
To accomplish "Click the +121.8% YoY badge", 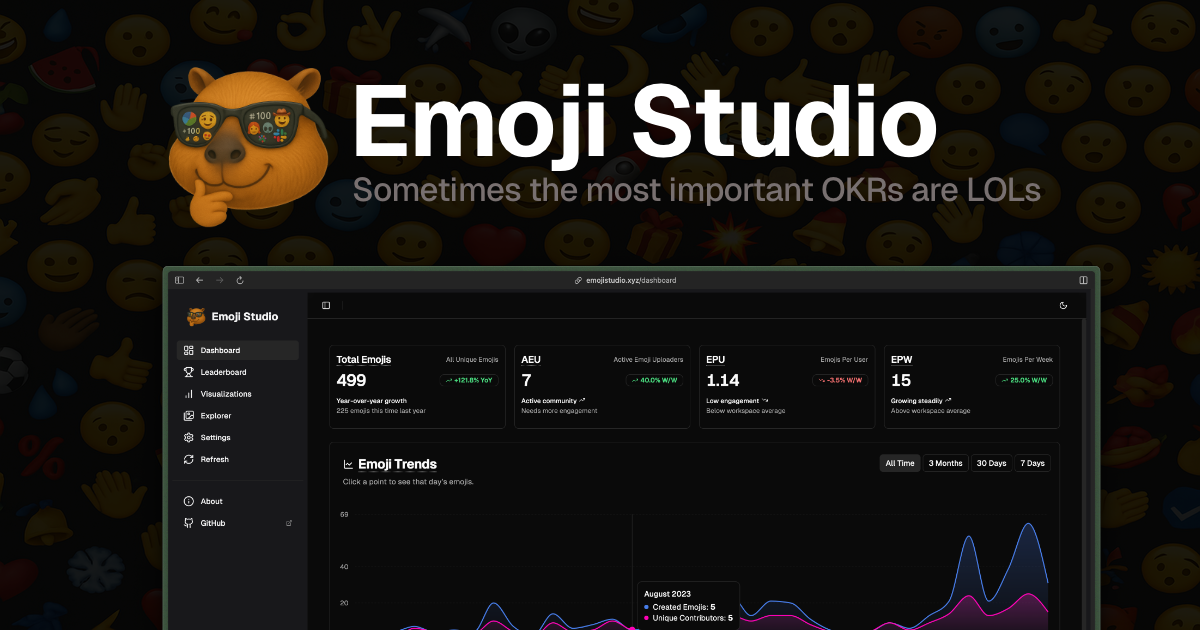I will pyautogui.click(x=469, y=380).
